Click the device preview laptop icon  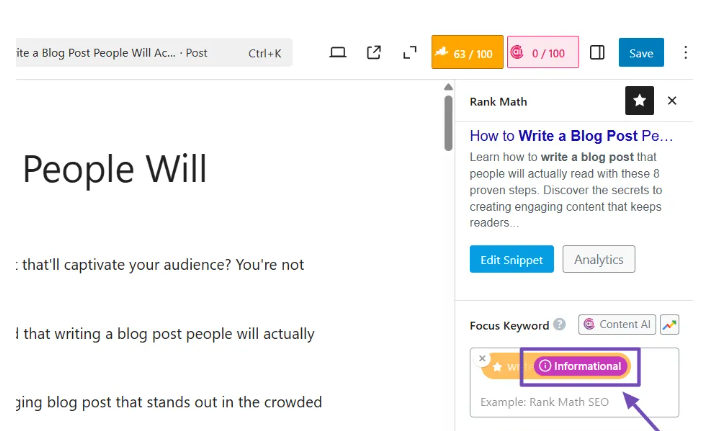click(x=338, y=53)
